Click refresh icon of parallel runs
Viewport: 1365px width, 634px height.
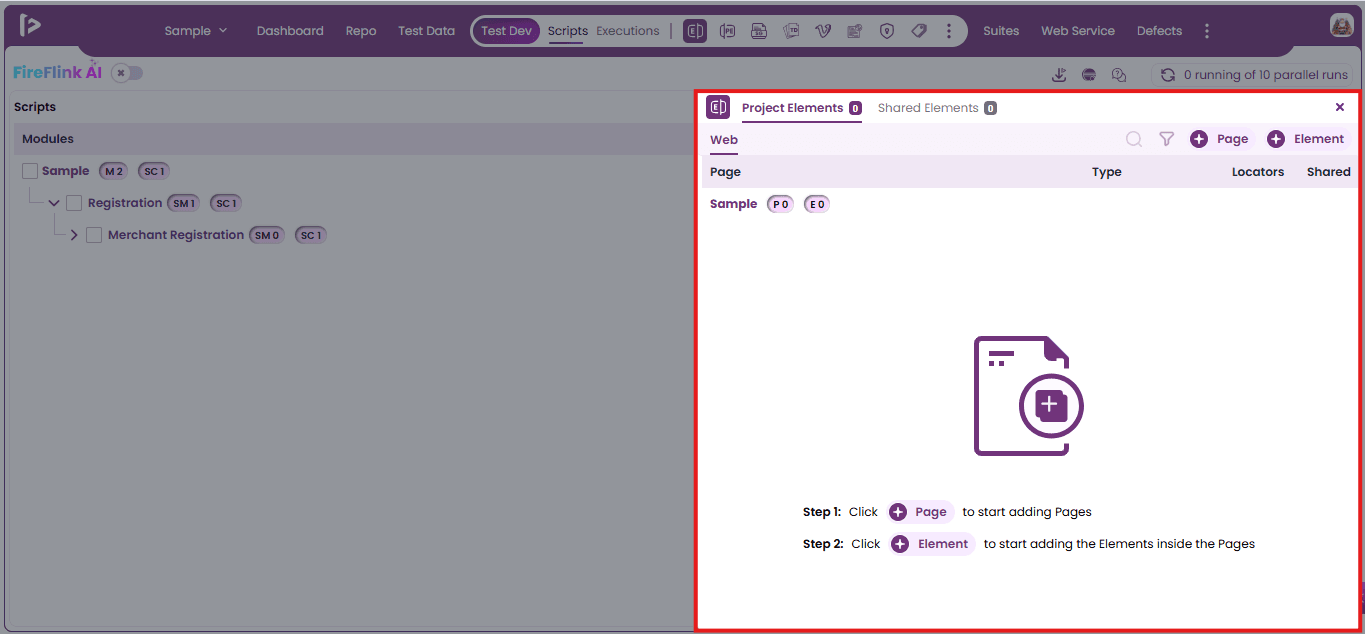[1167, 75]
